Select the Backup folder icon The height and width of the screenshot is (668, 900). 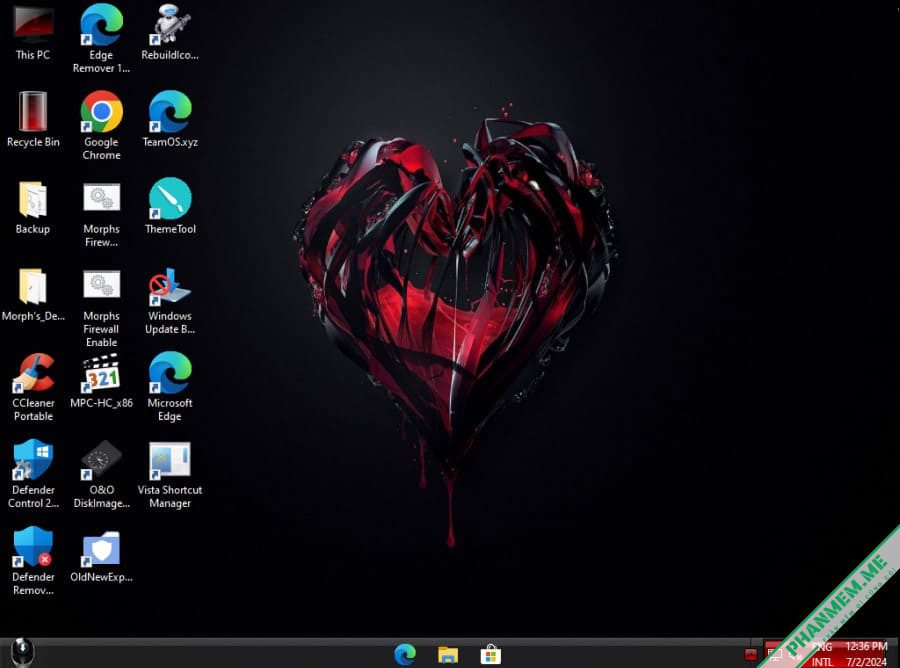[x=33, y=207]
